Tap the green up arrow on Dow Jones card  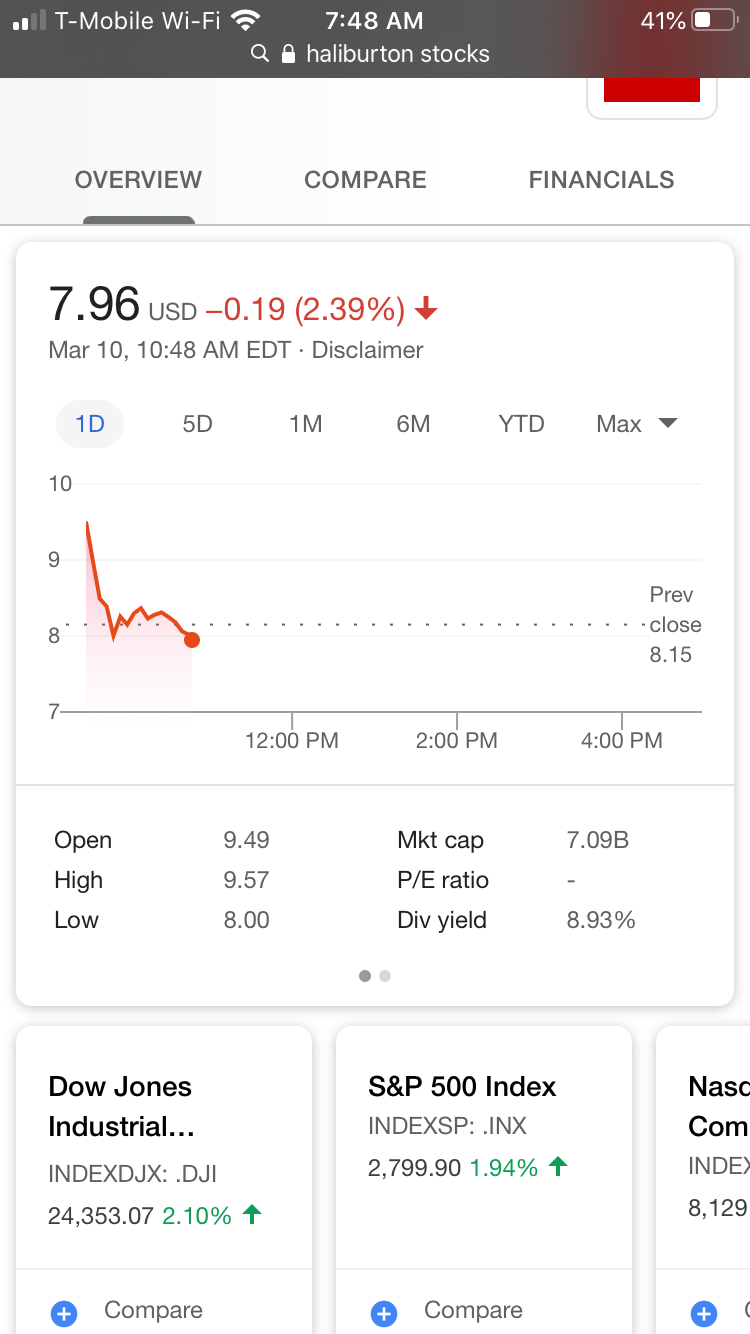pos(253,1215)
